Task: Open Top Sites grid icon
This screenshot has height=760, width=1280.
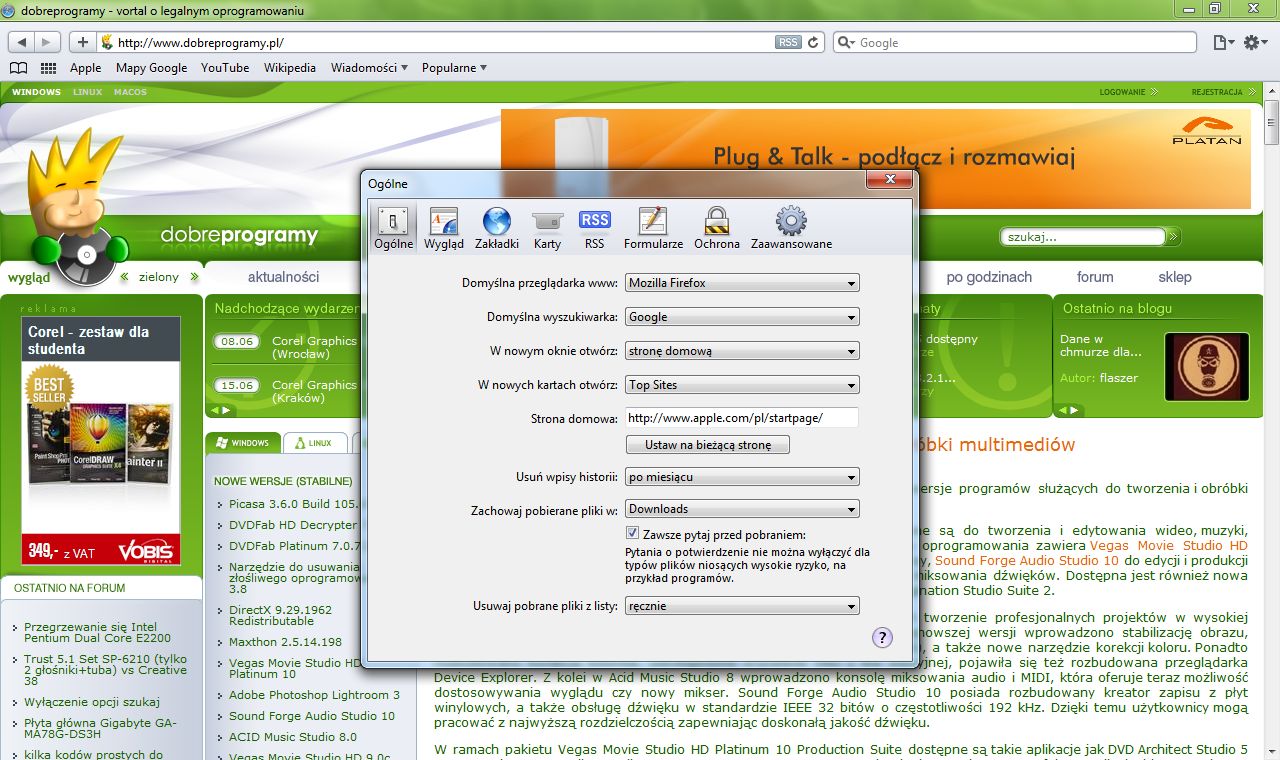Action: coord(48,68)
